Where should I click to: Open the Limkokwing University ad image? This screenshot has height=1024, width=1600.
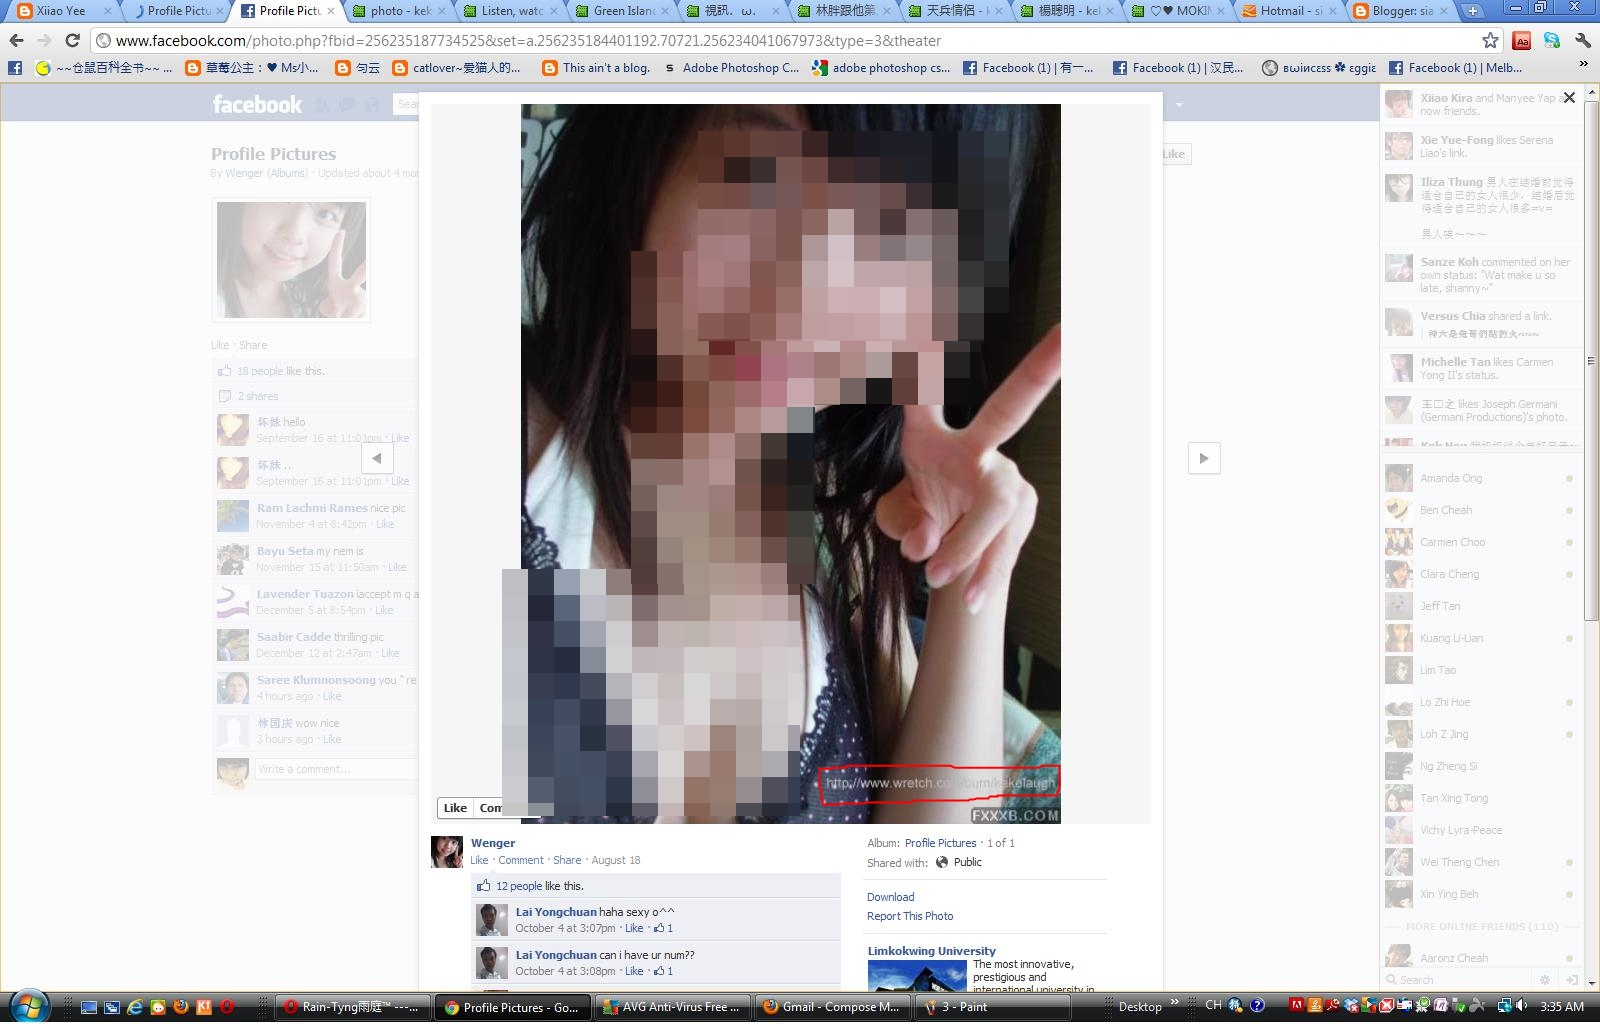(917, 976)
